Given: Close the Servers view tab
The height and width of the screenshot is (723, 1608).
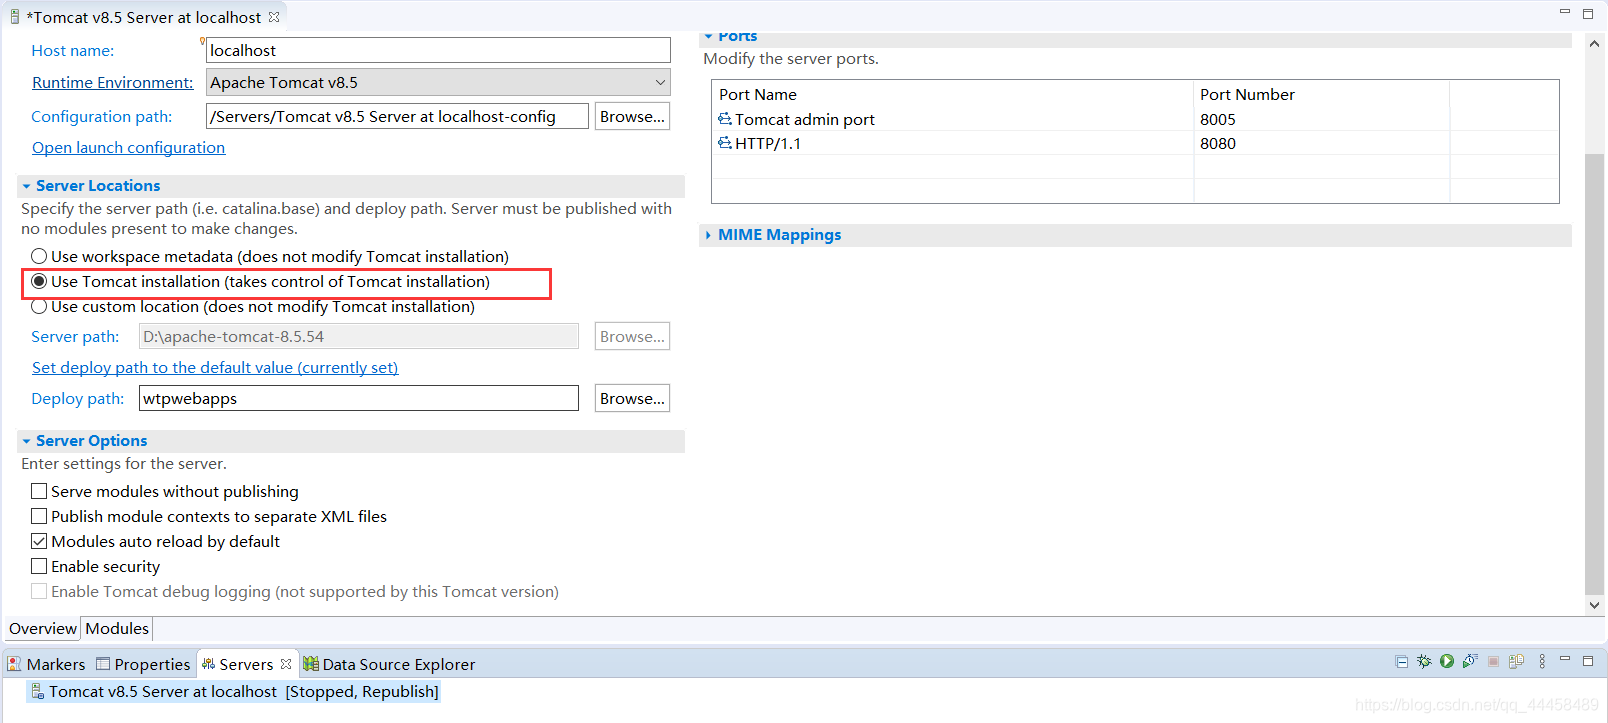Looking at the screenshot, I should 286,664.
